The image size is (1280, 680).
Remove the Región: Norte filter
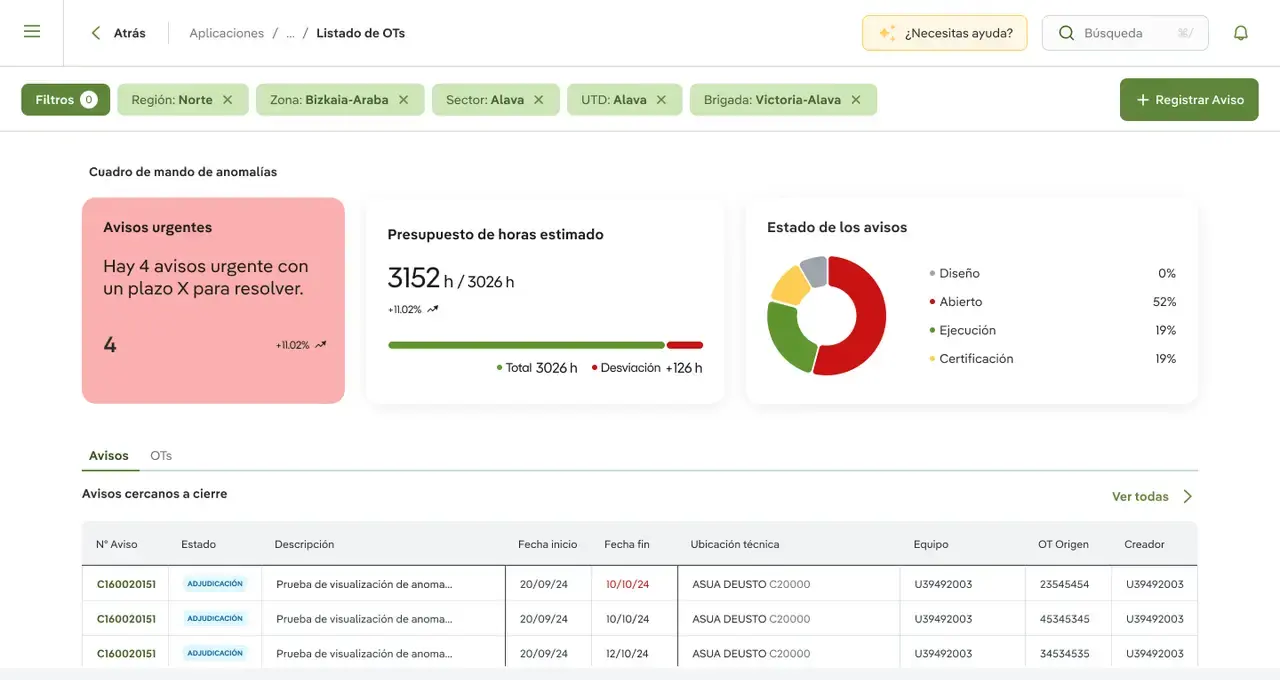228,100
